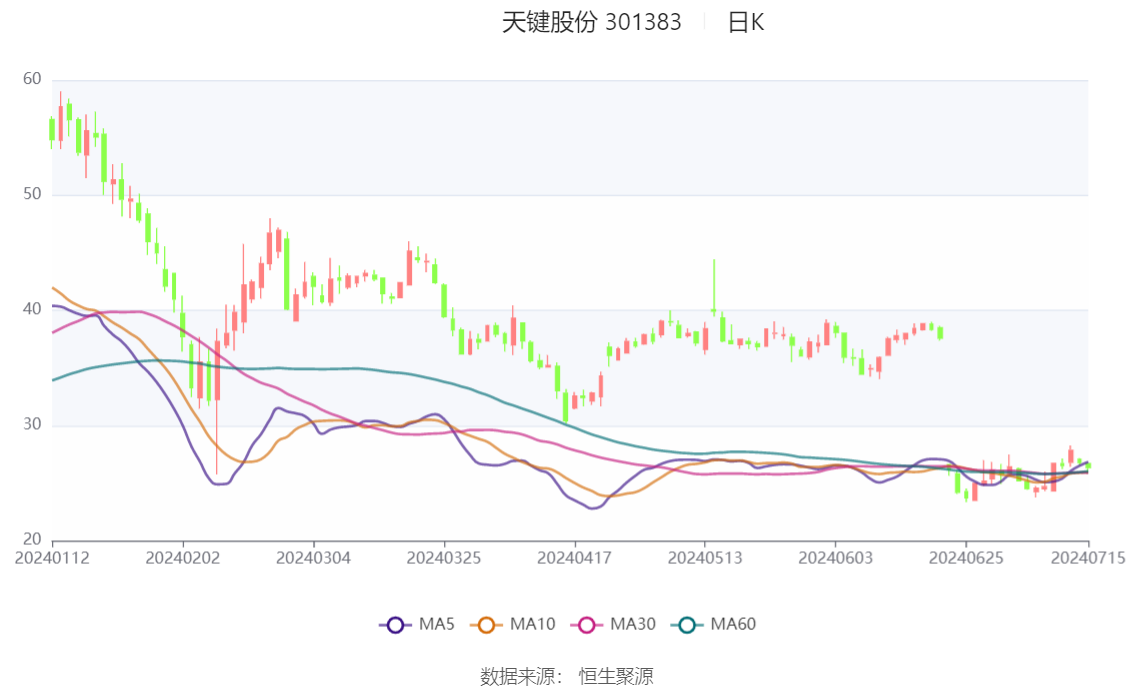1134x689 pixels.
Task: Select the date label 20240202
Action: [183, 558]
